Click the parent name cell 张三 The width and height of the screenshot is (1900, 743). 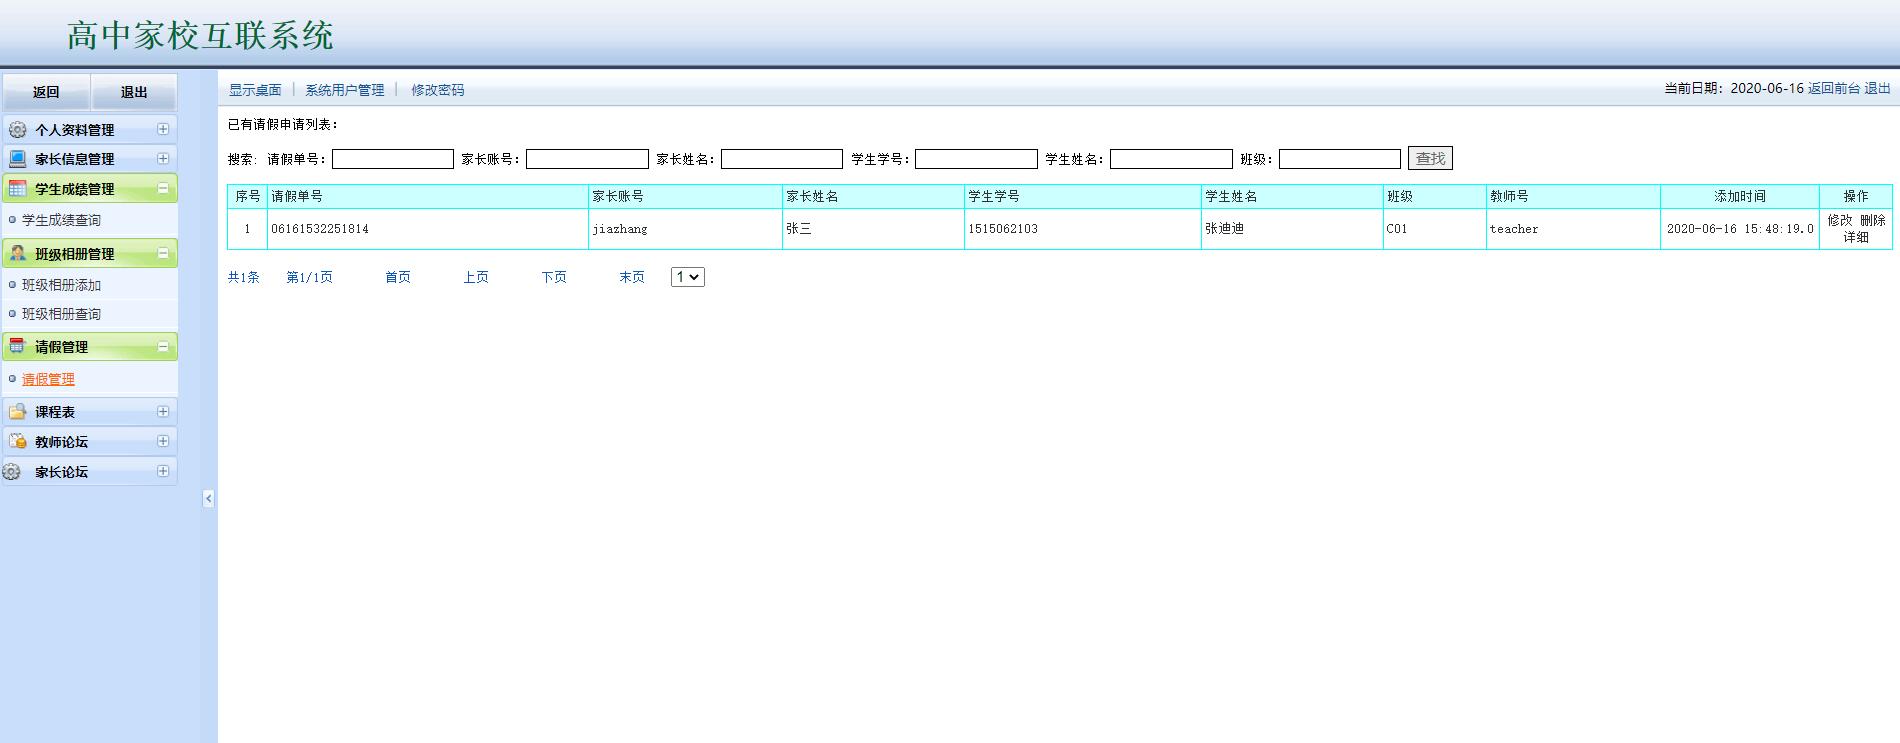(x=873, y=229)
